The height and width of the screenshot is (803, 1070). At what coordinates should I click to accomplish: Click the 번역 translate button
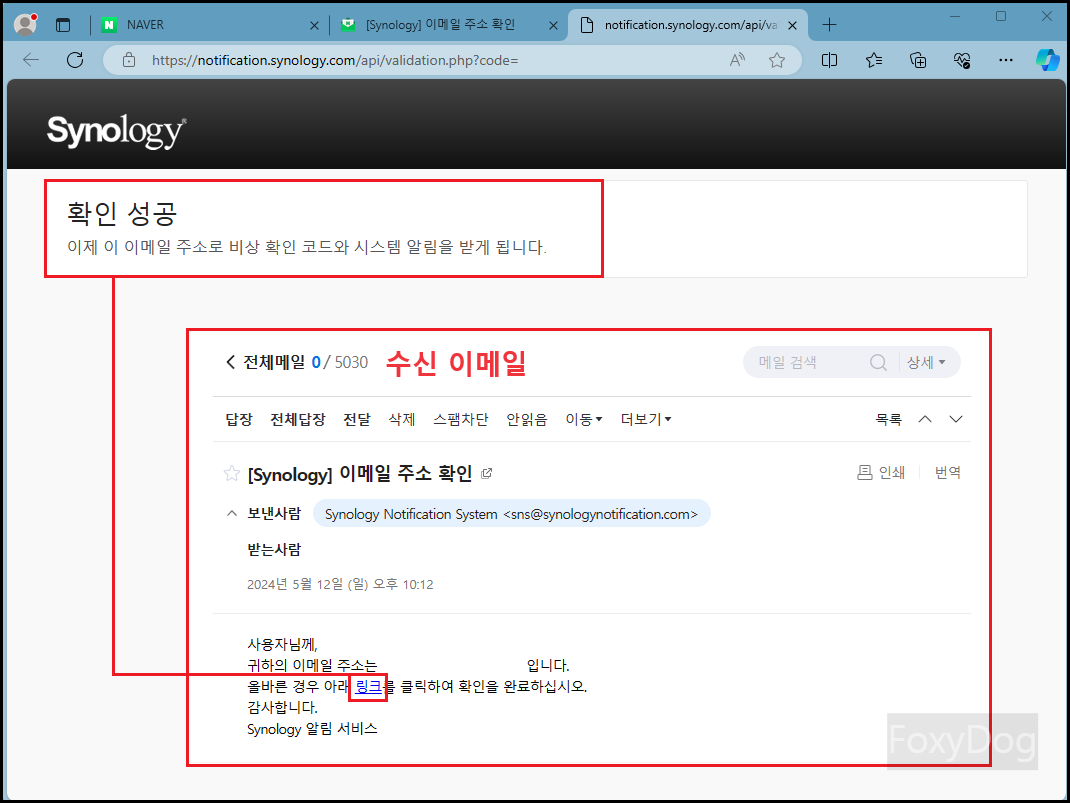(948, 472)
